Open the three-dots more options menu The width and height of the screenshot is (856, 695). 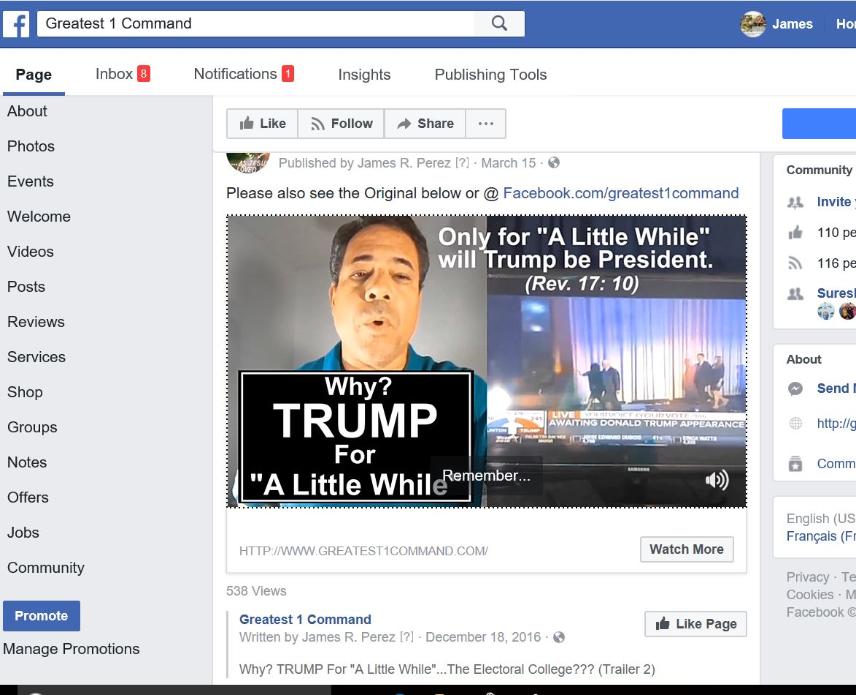click(485, 123)
